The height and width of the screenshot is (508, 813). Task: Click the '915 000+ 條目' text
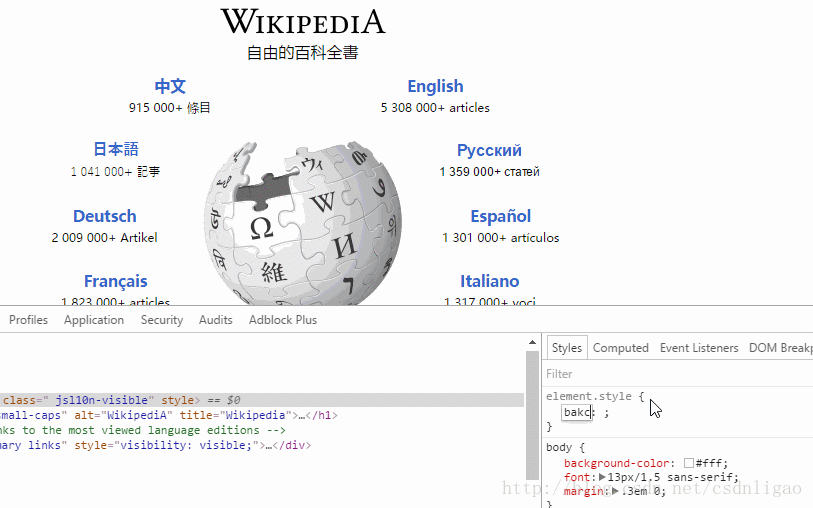pyautogui.click(x=170, y=108)
